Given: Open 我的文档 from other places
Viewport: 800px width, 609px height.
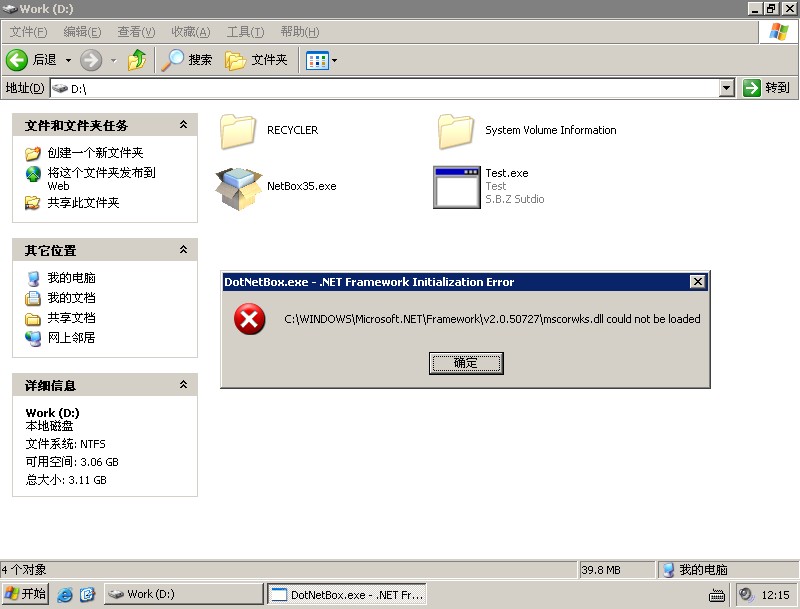Looking at the screenshot, I should 71,297.
